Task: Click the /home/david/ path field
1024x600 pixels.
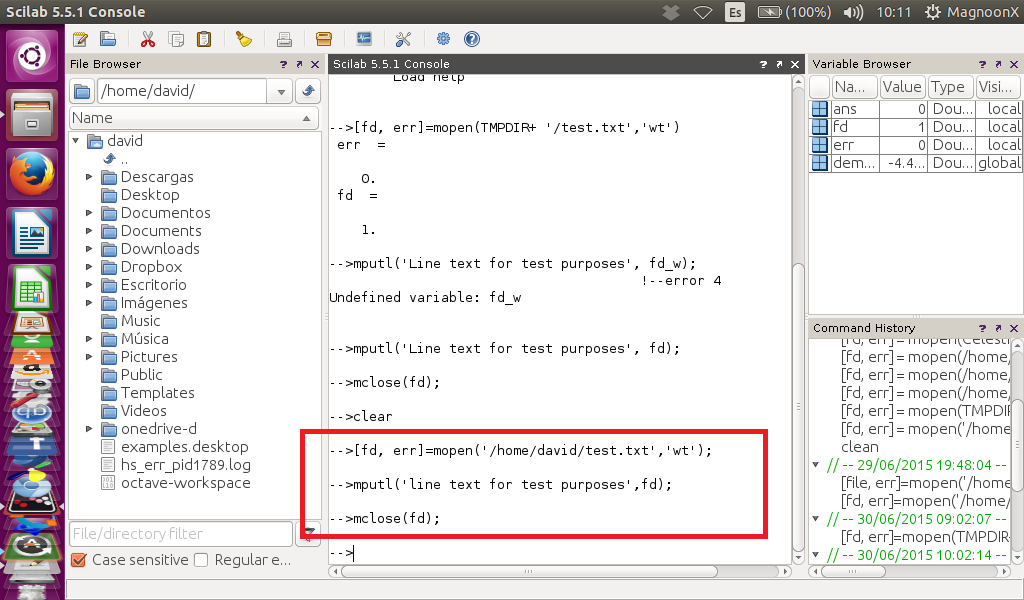Action: point(182,91)
